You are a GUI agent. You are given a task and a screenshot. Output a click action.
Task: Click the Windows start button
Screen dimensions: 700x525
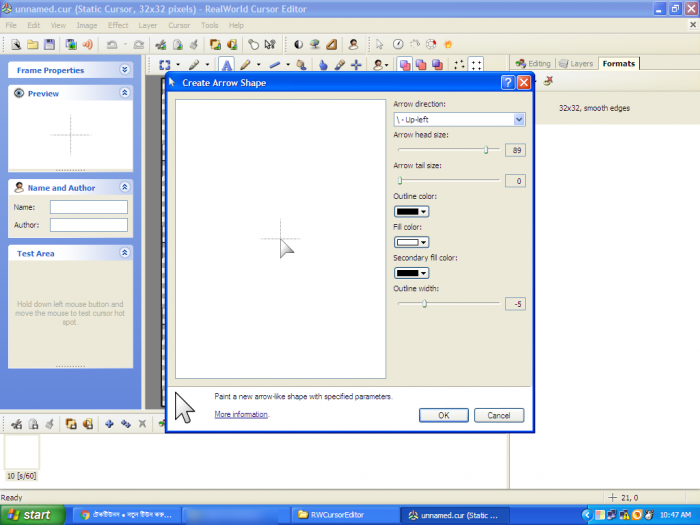point(32,515)
